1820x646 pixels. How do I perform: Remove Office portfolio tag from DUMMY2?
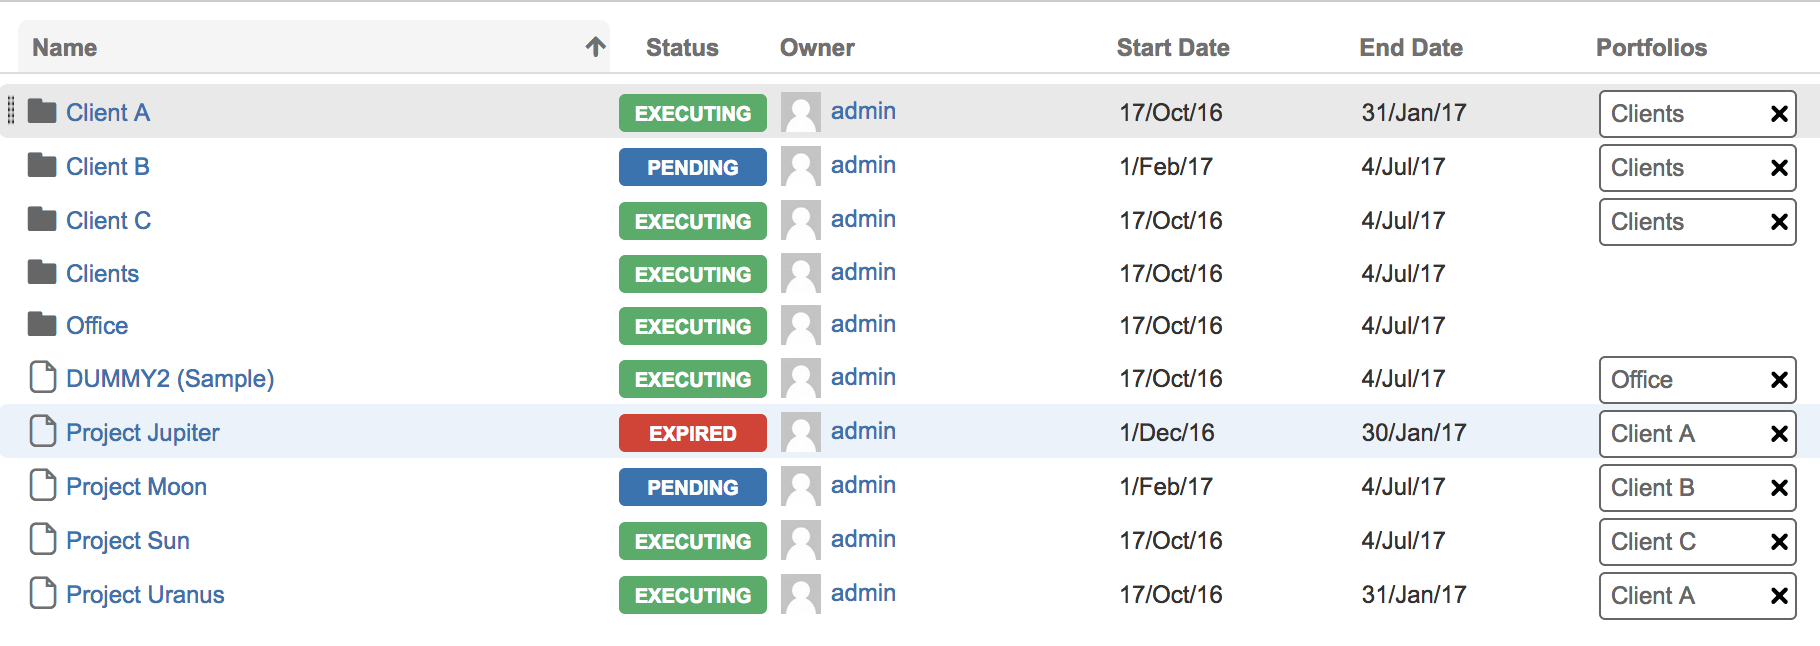1779,380
